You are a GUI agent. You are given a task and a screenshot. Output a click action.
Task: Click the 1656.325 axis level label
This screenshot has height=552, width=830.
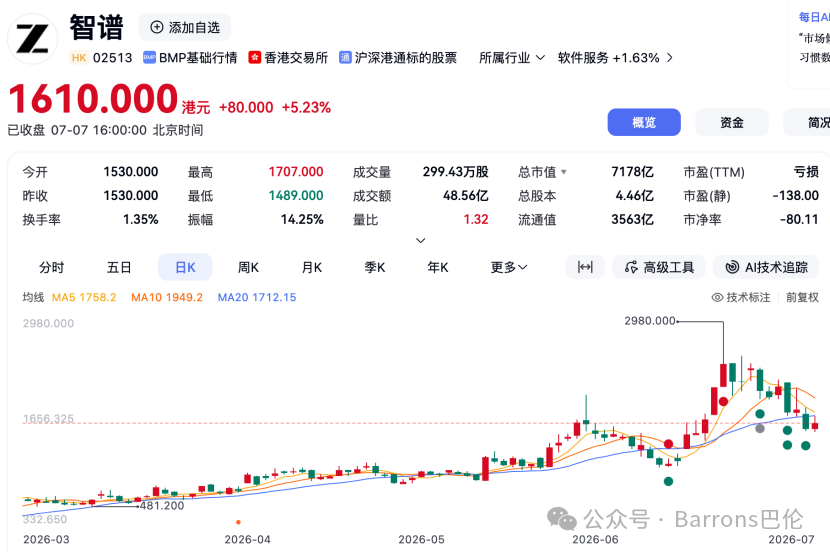(x=48, y=419)
